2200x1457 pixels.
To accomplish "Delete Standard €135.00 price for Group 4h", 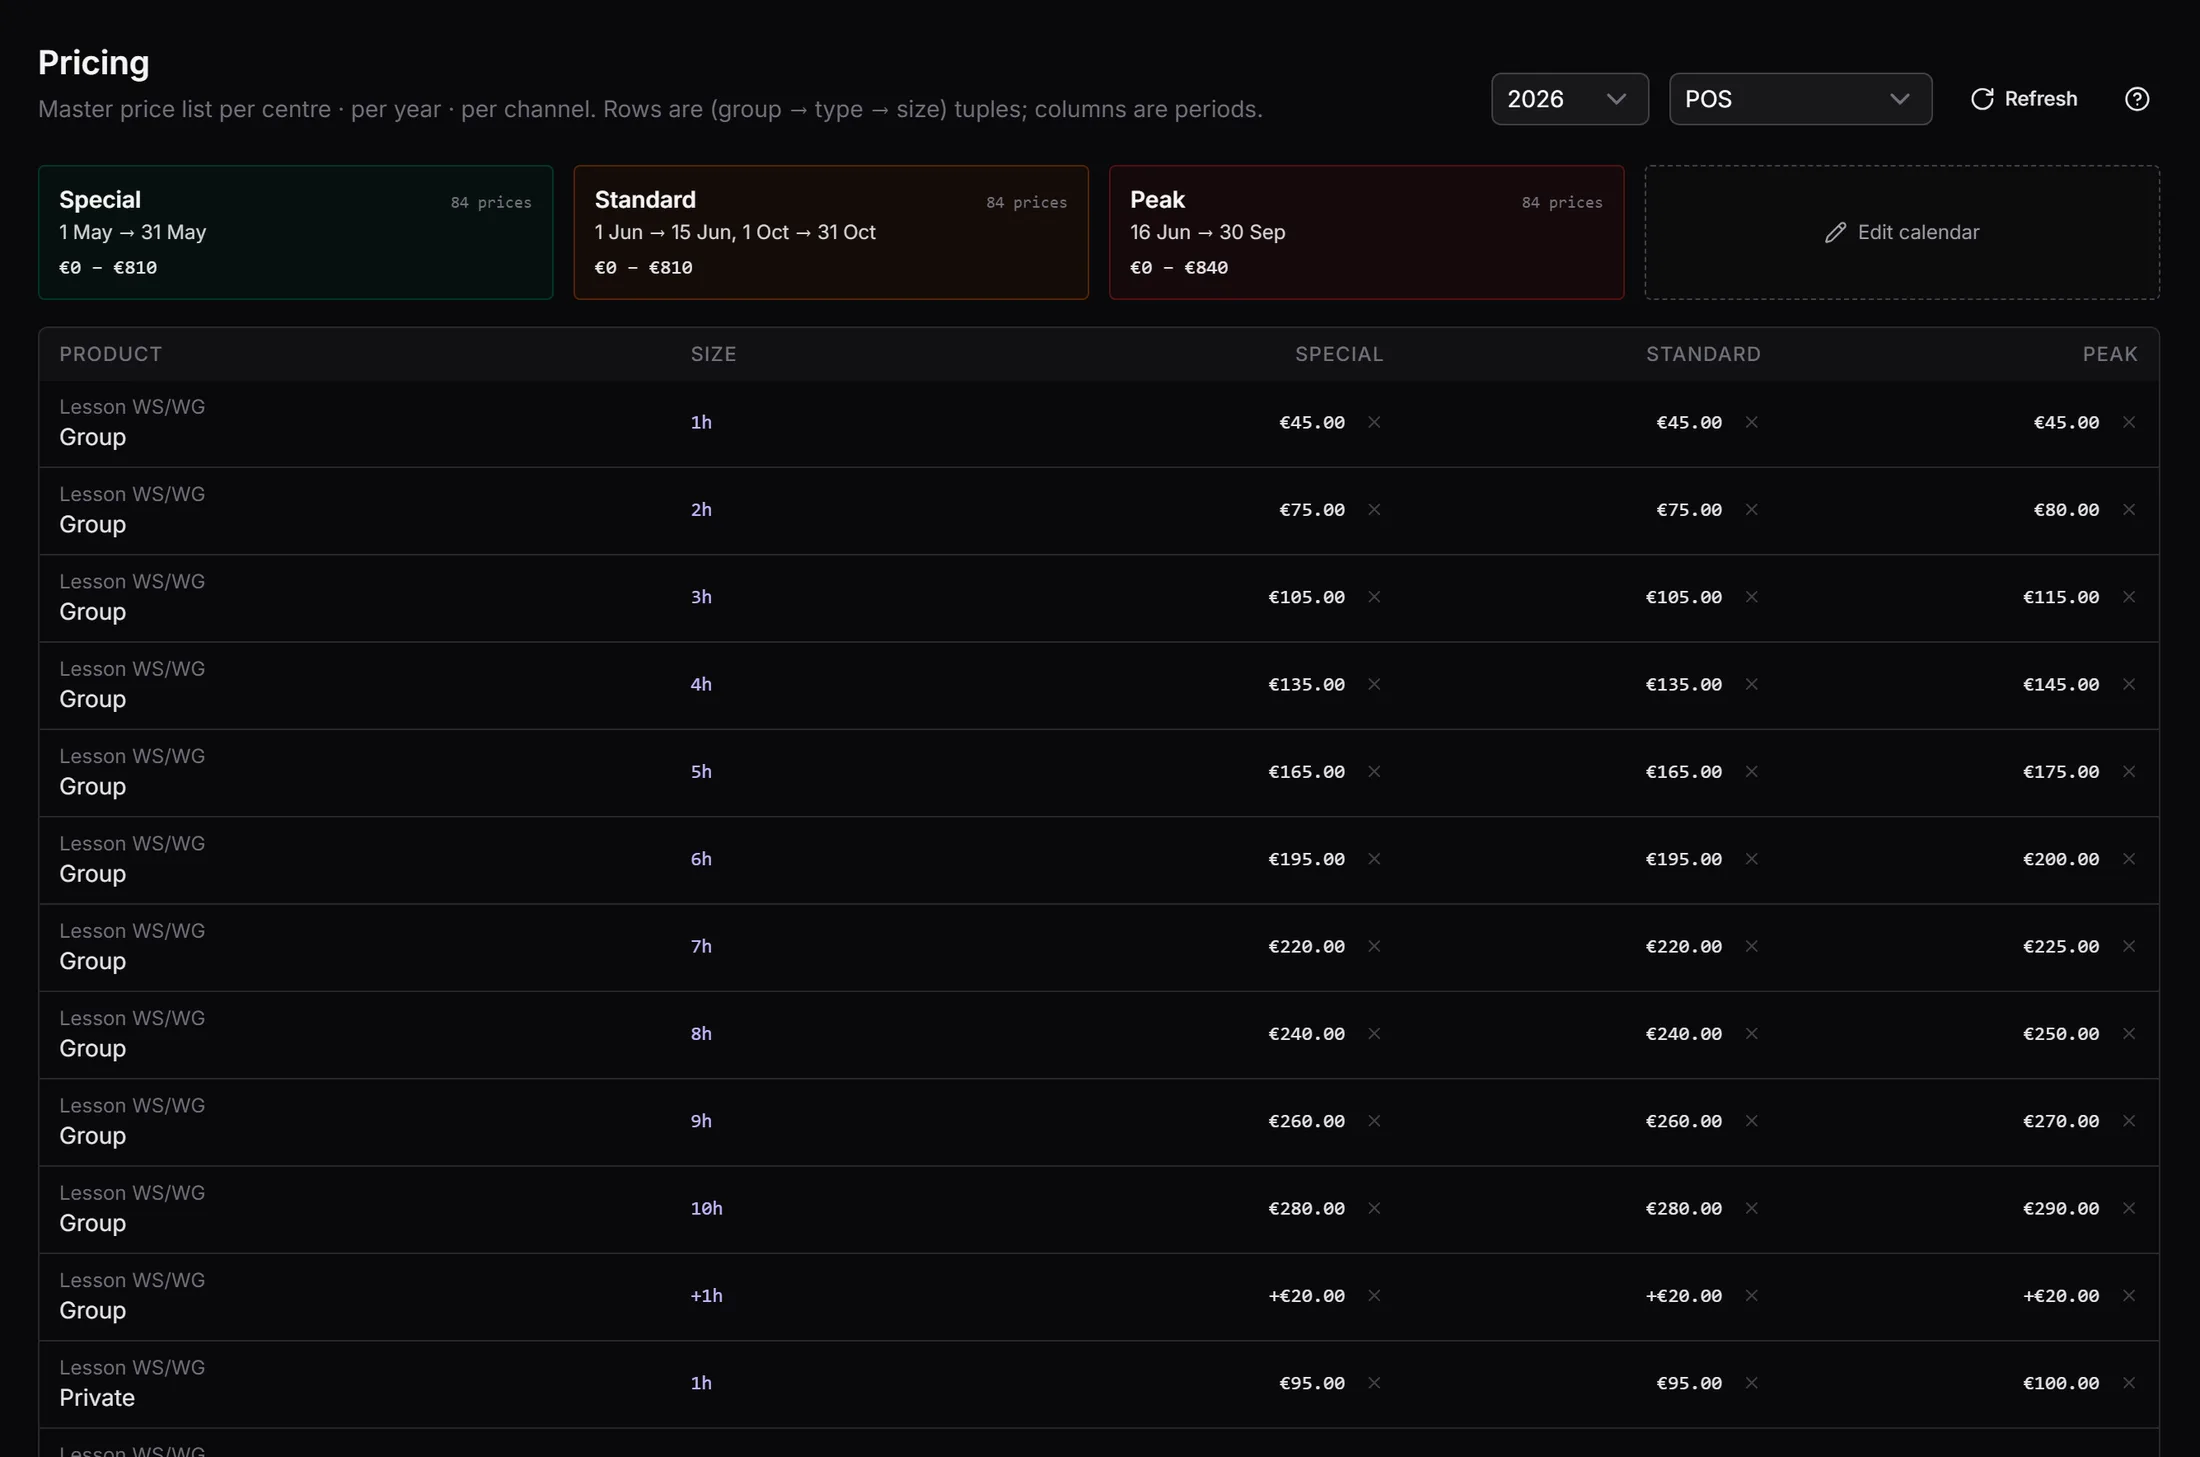I will click(1751, 684).
